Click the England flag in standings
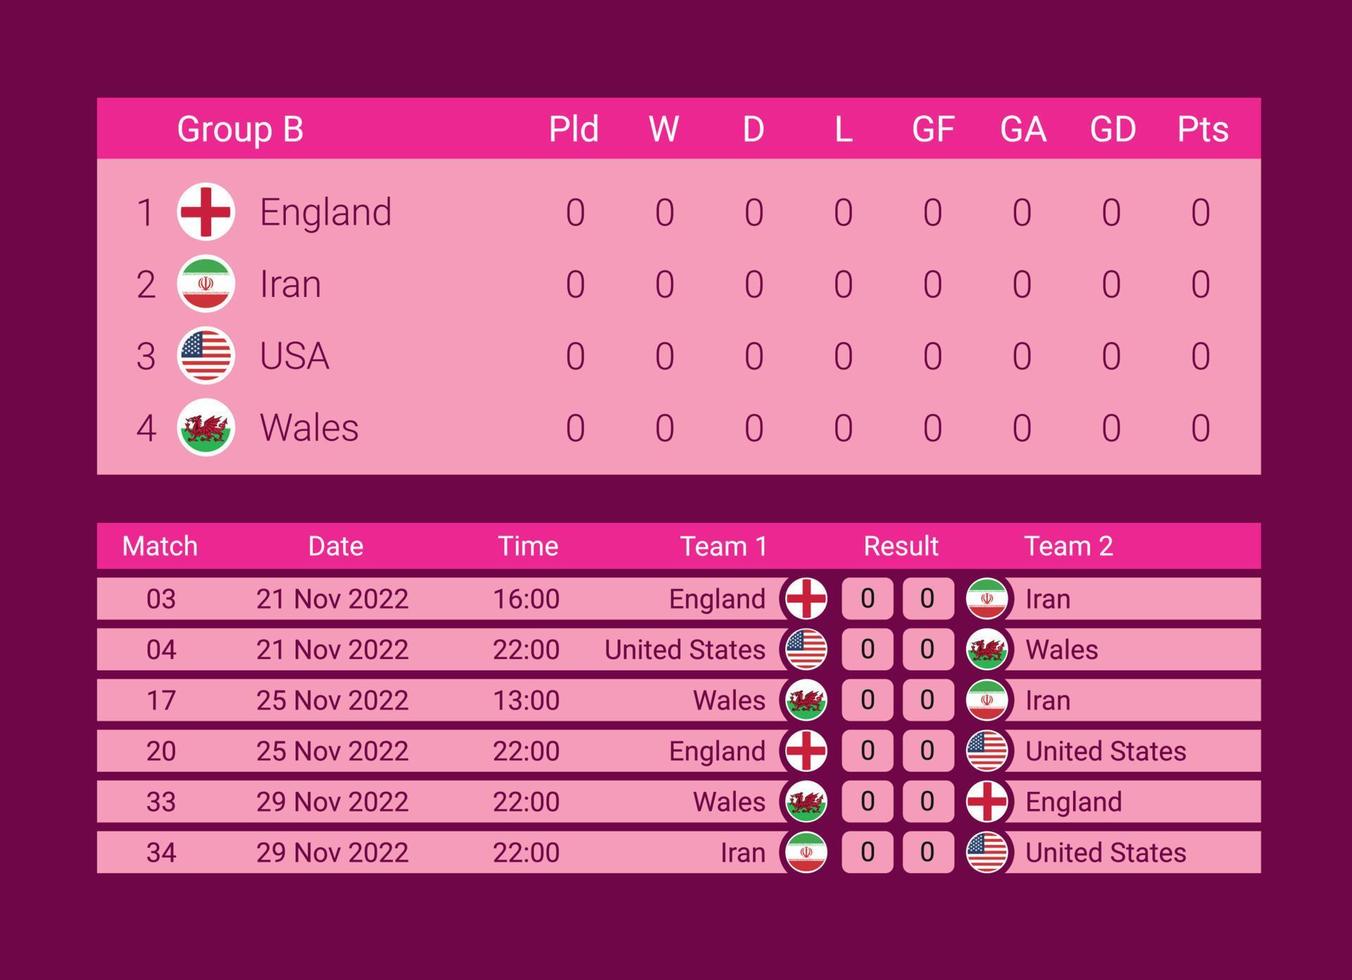The width and height of the screenshot is (1352, 980). tap(206, 212)
